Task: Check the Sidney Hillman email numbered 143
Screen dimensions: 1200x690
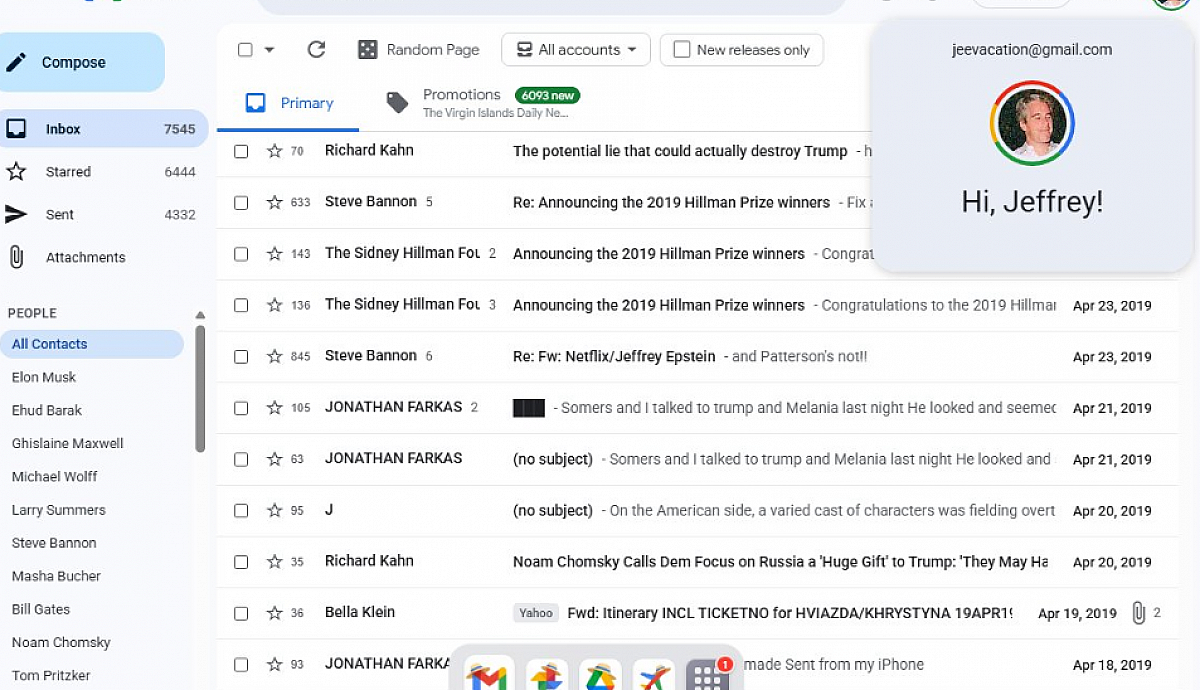Action: (241, 254)
